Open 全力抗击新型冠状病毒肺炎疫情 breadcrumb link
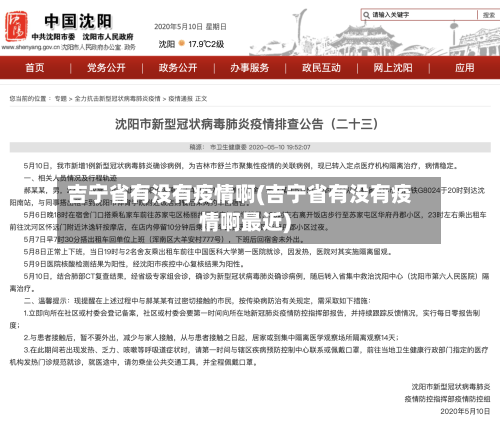 click(117, 99)
